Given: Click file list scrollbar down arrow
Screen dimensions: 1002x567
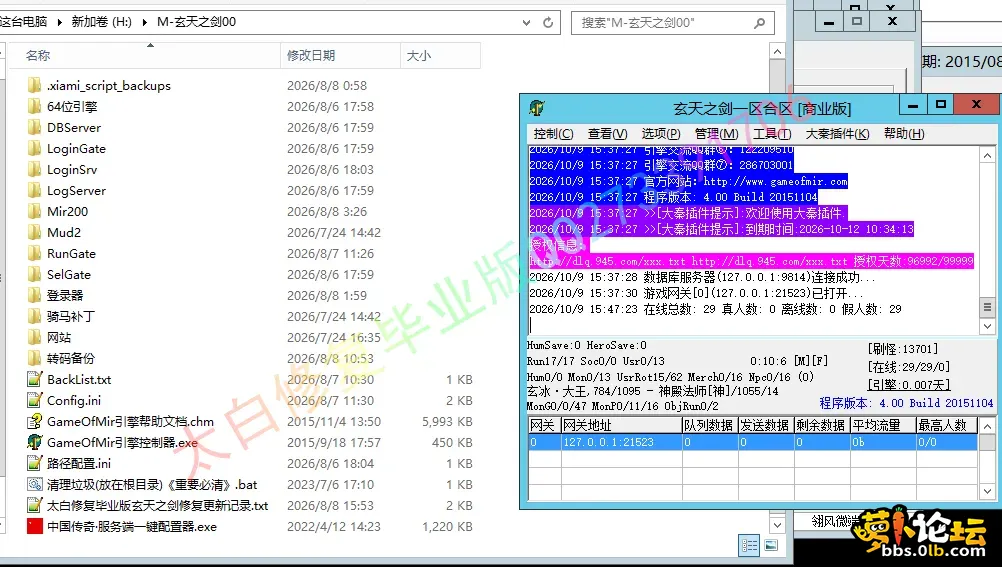Looking at the screenshot, I should (x=777, y=525).
